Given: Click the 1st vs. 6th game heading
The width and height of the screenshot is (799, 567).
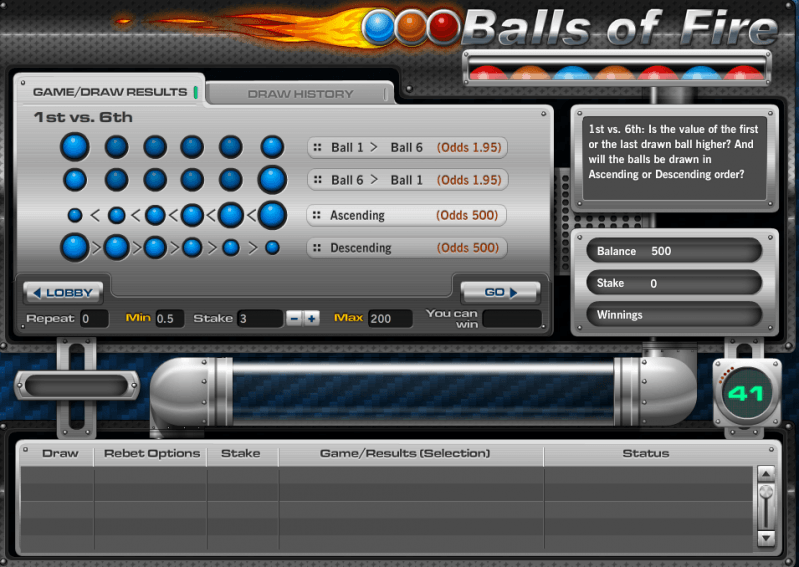Looking at the screenshot, I should coord(83,117).
